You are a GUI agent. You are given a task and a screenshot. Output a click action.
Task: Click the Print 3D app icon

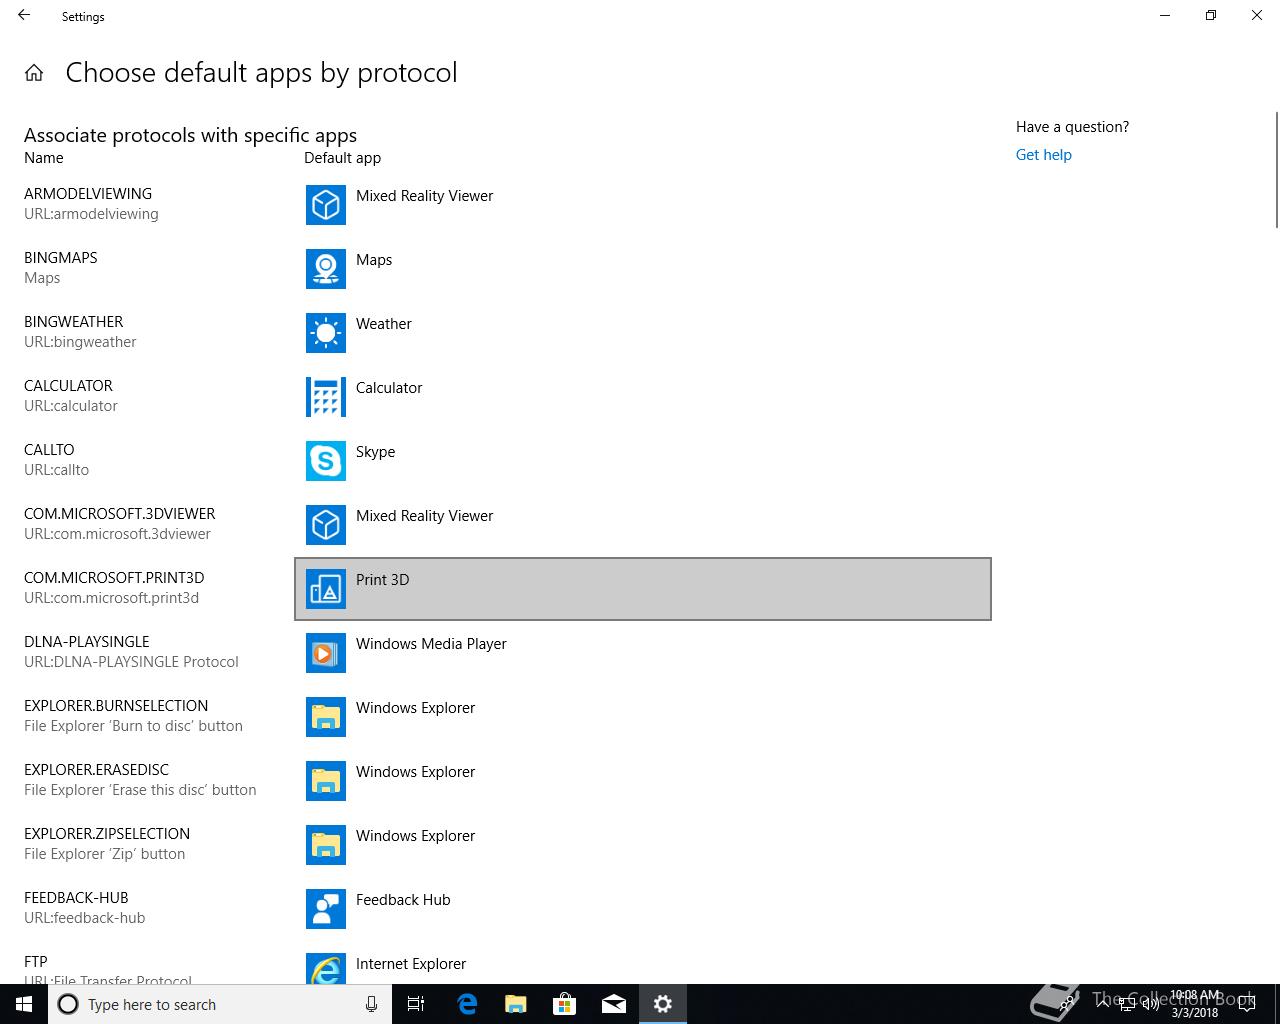click(326, 589)
